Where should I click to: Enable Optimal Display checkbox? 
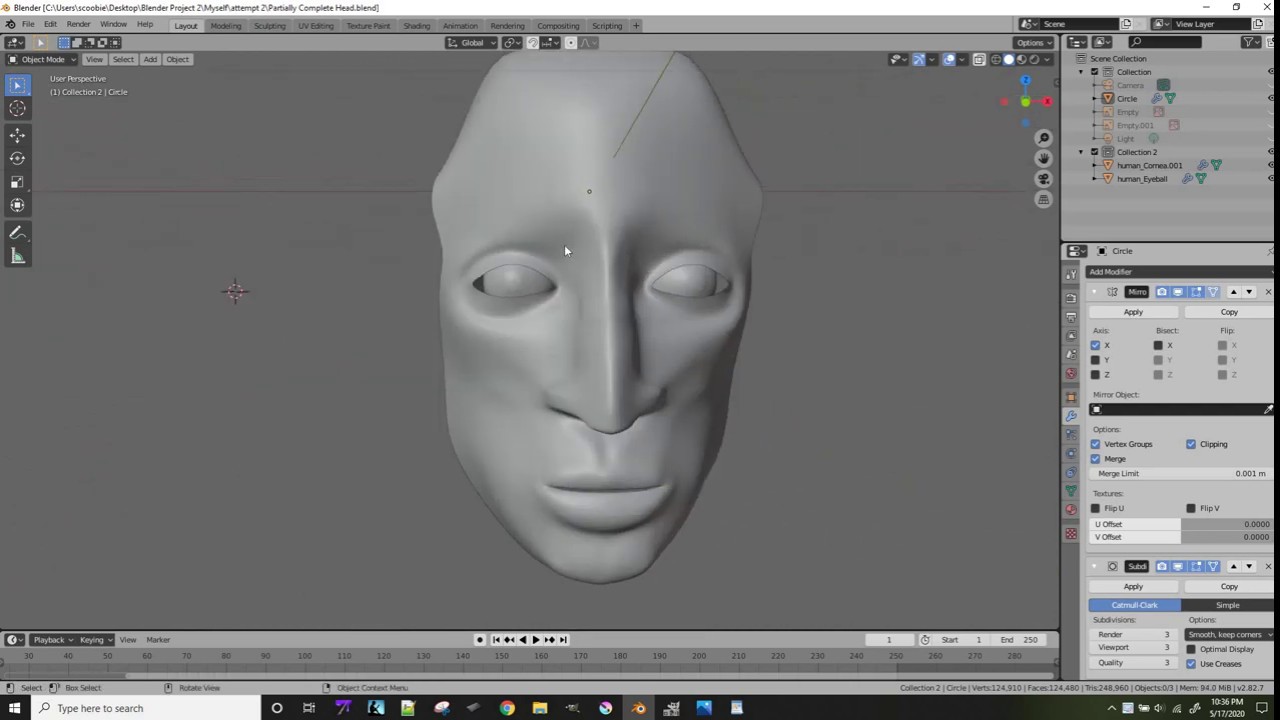(1191, 649)
